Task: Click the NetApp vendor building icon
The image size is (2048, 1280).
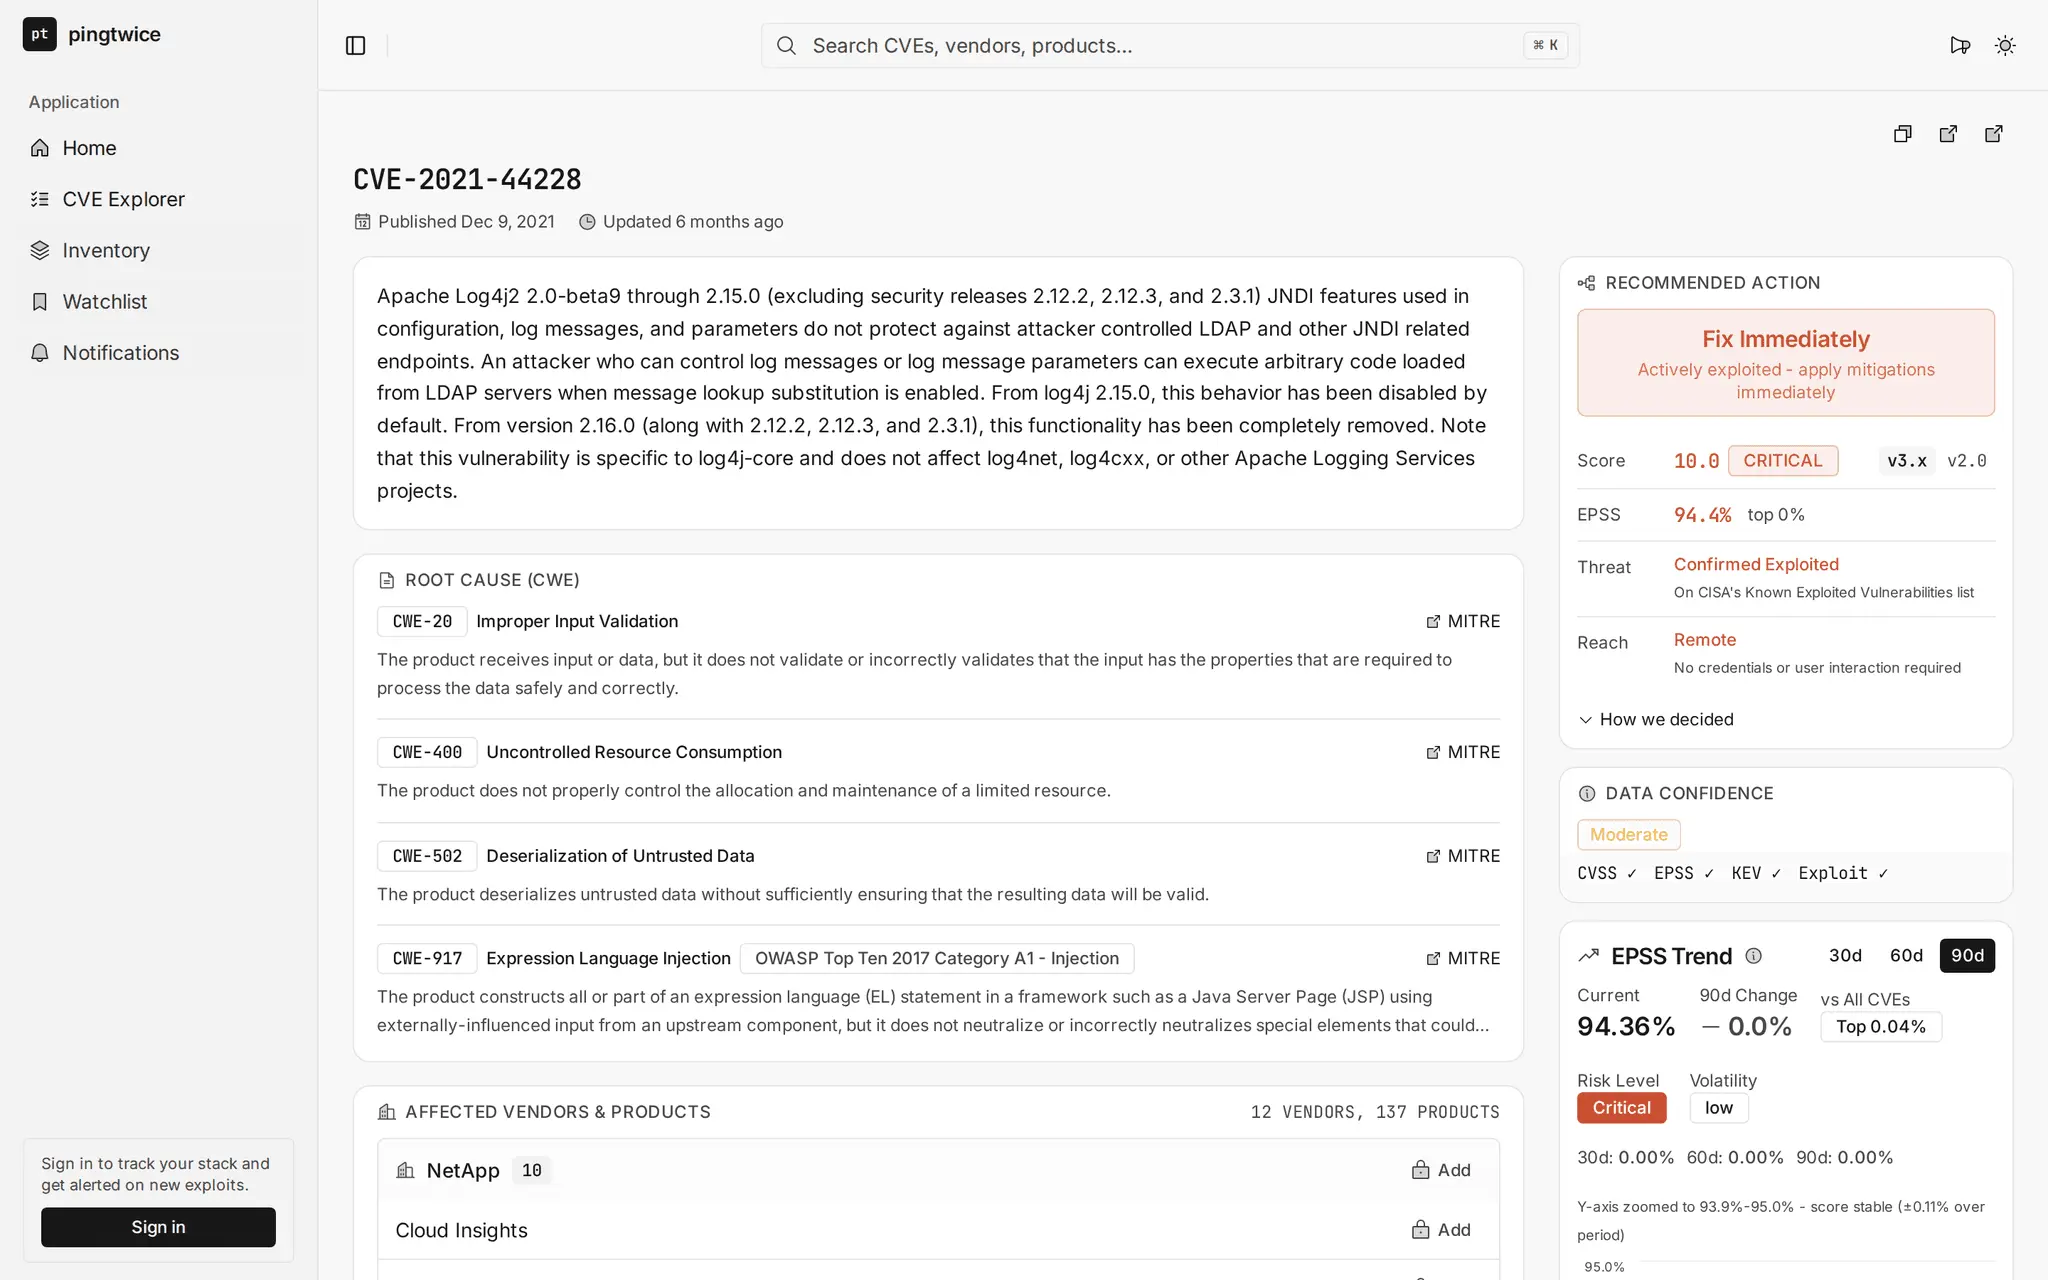Action: click(405, 1170)
